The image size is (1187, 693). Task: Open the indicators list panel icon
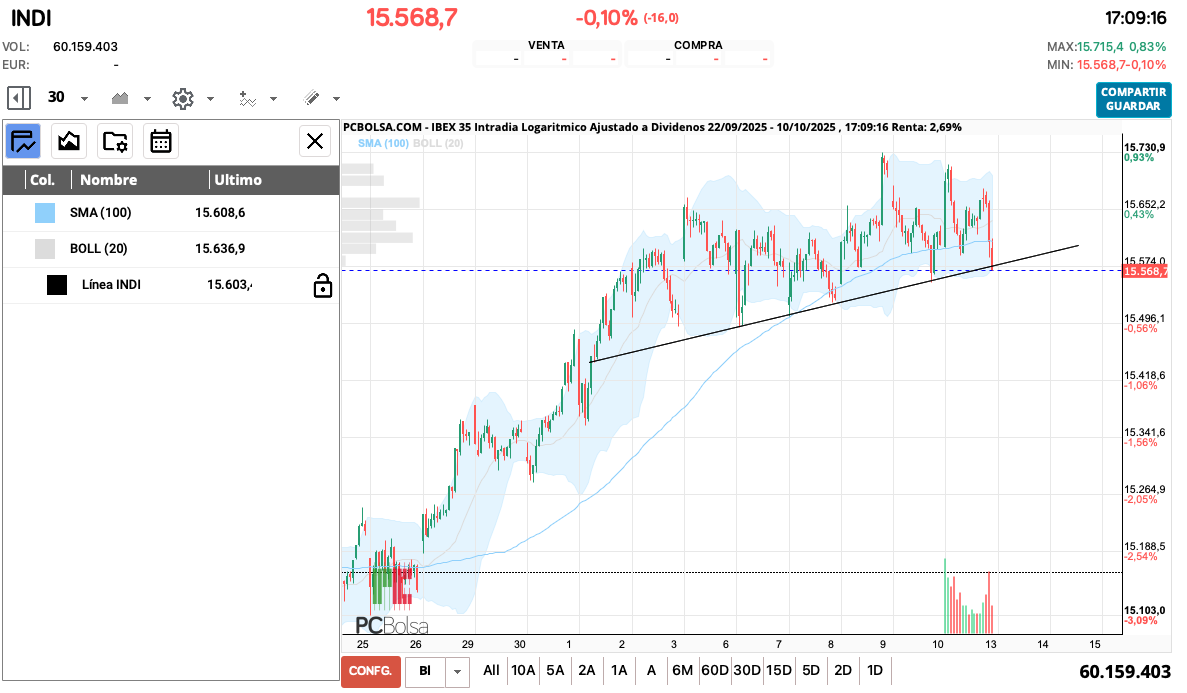(x=23, y=141)
